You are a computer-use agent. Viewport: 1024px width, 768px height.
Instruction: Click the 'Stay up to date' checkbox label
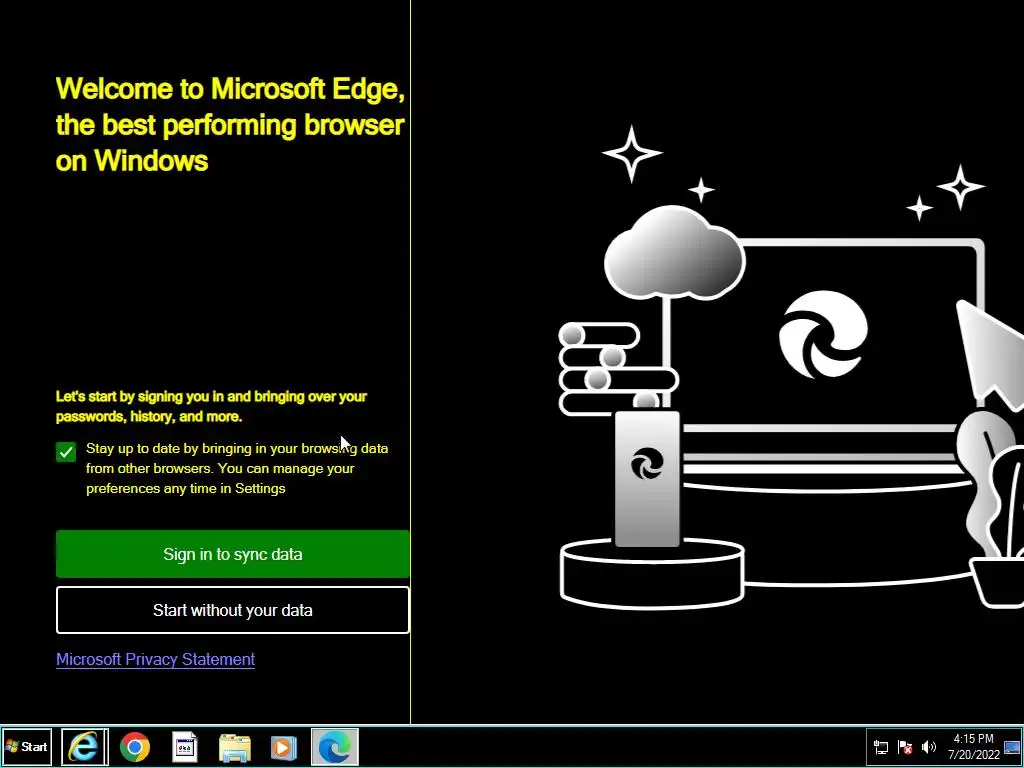(237, 468)
